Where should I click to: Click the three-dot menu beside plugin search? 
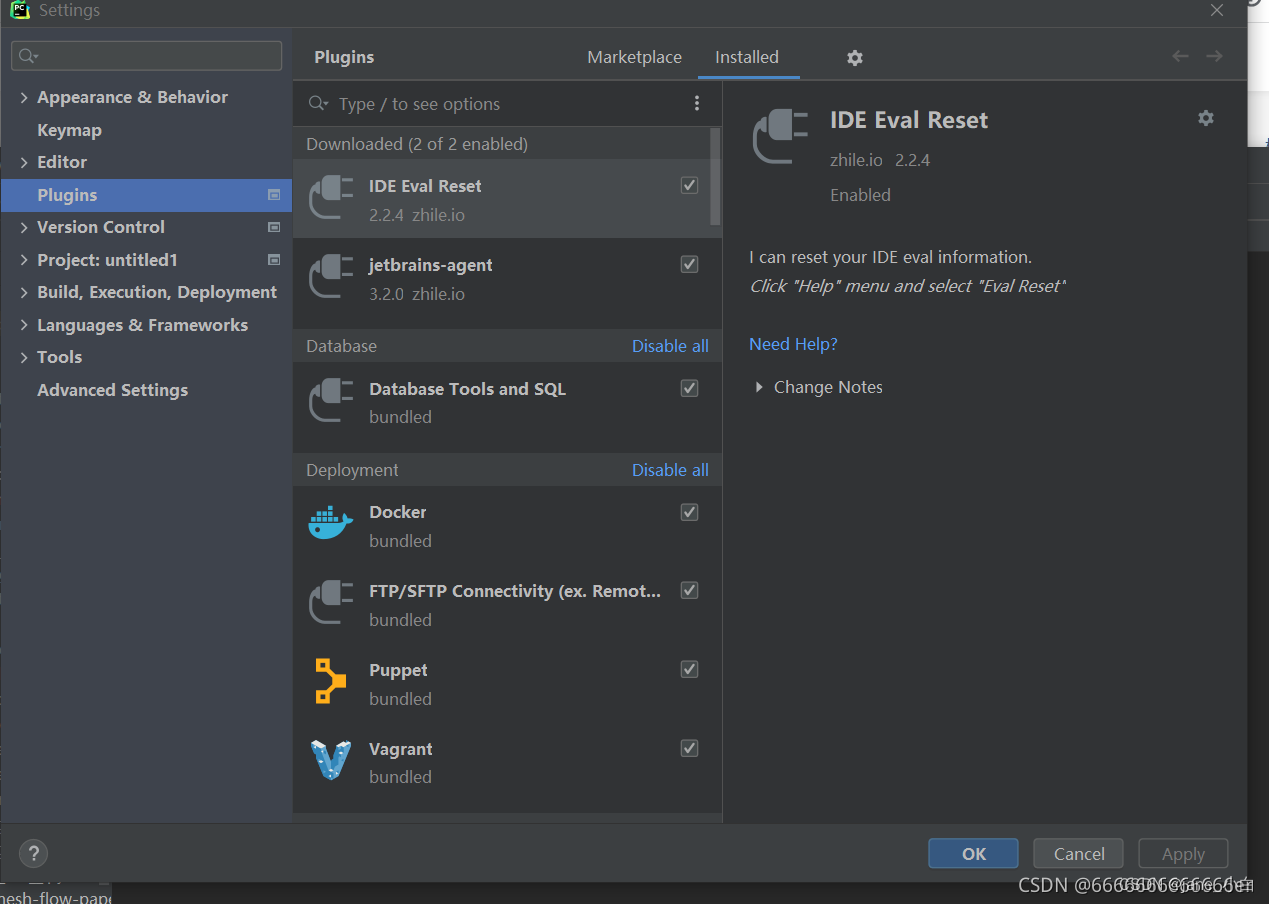click(x=697, y=103)
